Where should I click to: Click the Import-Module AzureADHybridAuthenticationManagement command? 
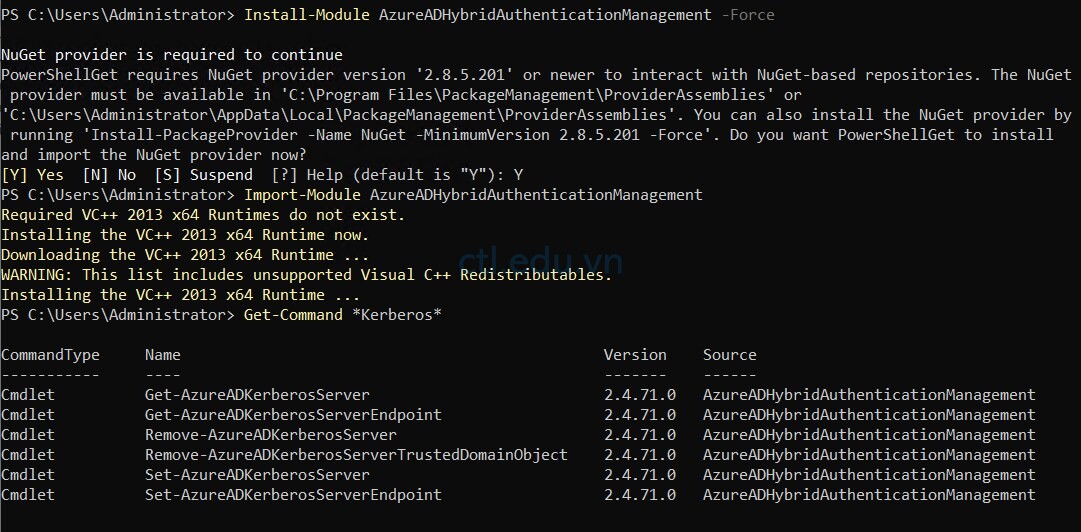pos(473,195)
